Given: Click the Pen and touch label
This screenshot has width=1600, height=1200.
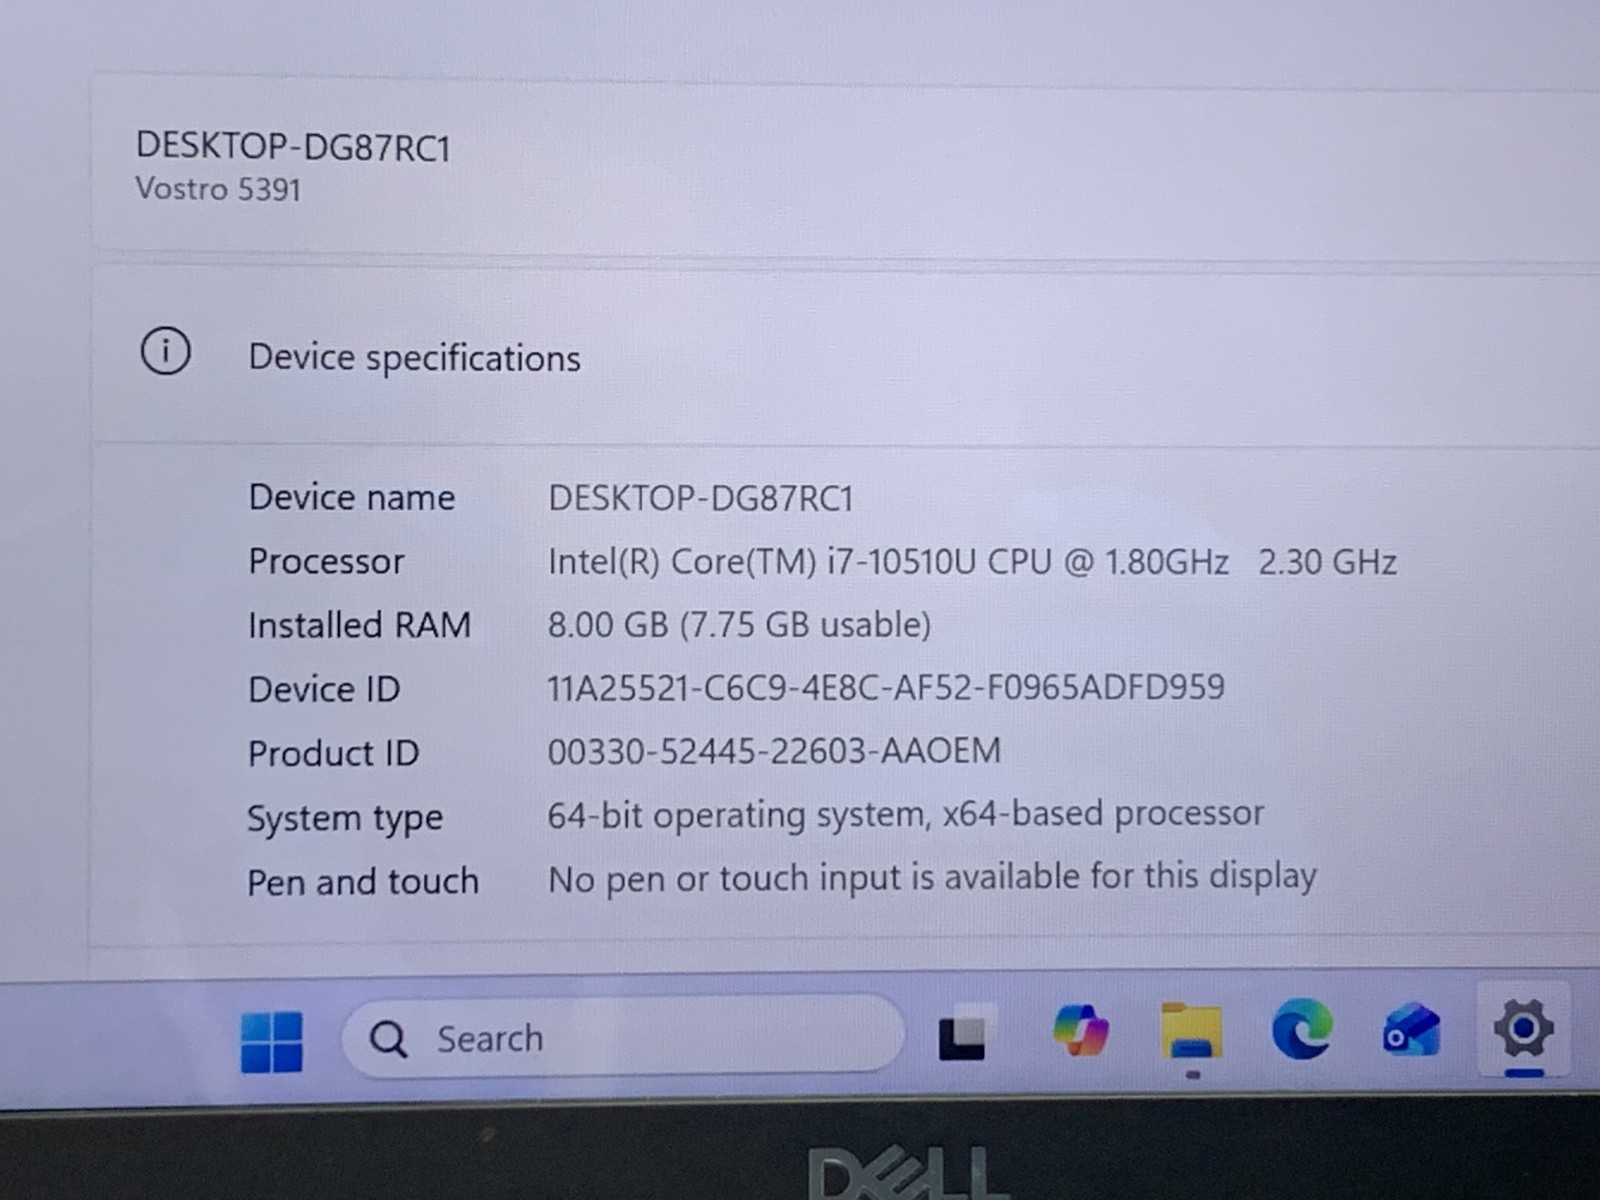Looking at the screenshot, I should tap(363, 882).
